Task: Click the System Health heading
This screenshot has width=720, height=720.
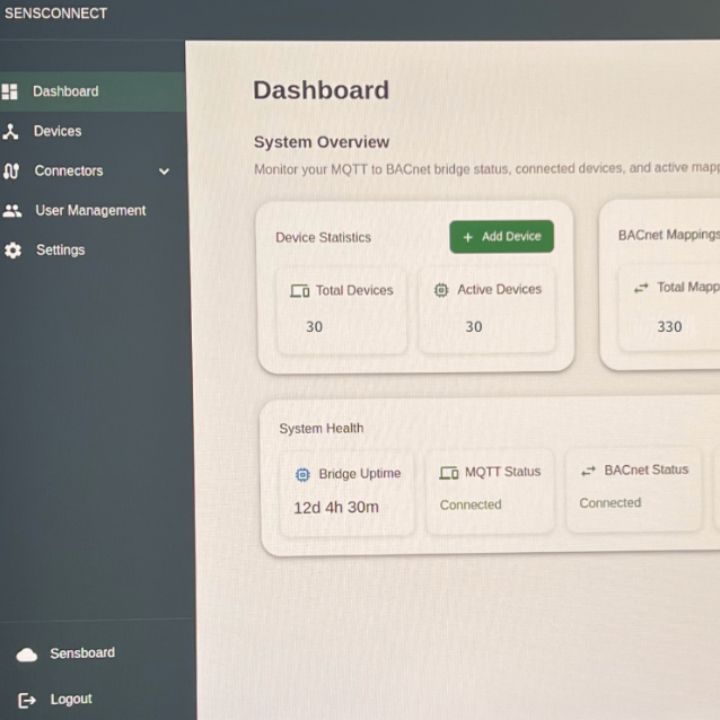Action: 321,428
